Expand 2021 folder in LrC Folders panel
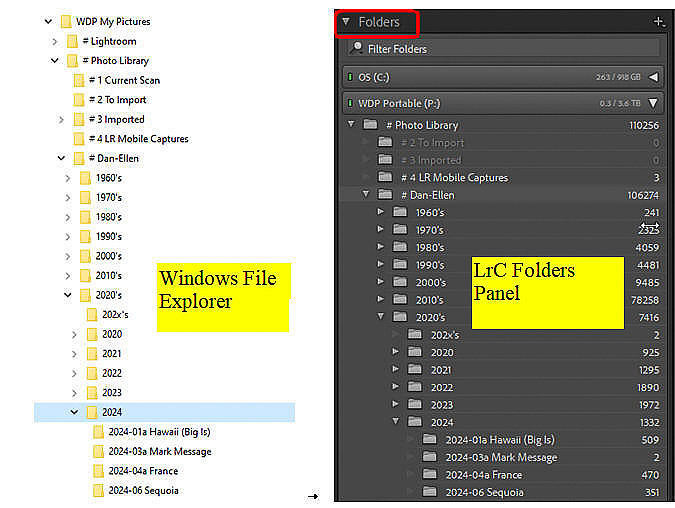This screenshot has height=508, width=675. click(x=395, y=369)
